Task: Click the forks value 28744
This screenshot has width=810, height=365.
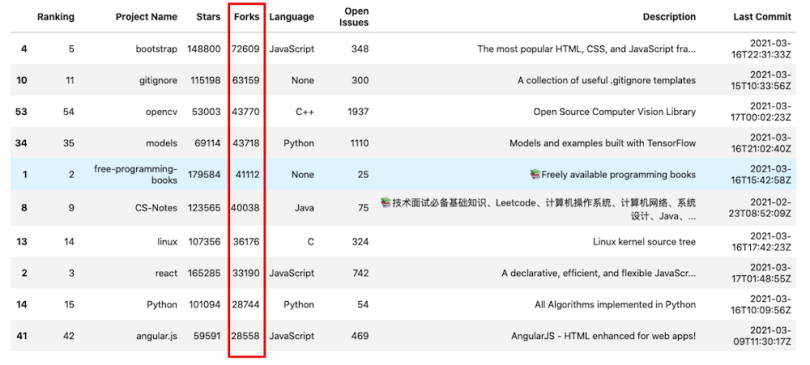Action: pyautogui.click(x=246, y=305)
